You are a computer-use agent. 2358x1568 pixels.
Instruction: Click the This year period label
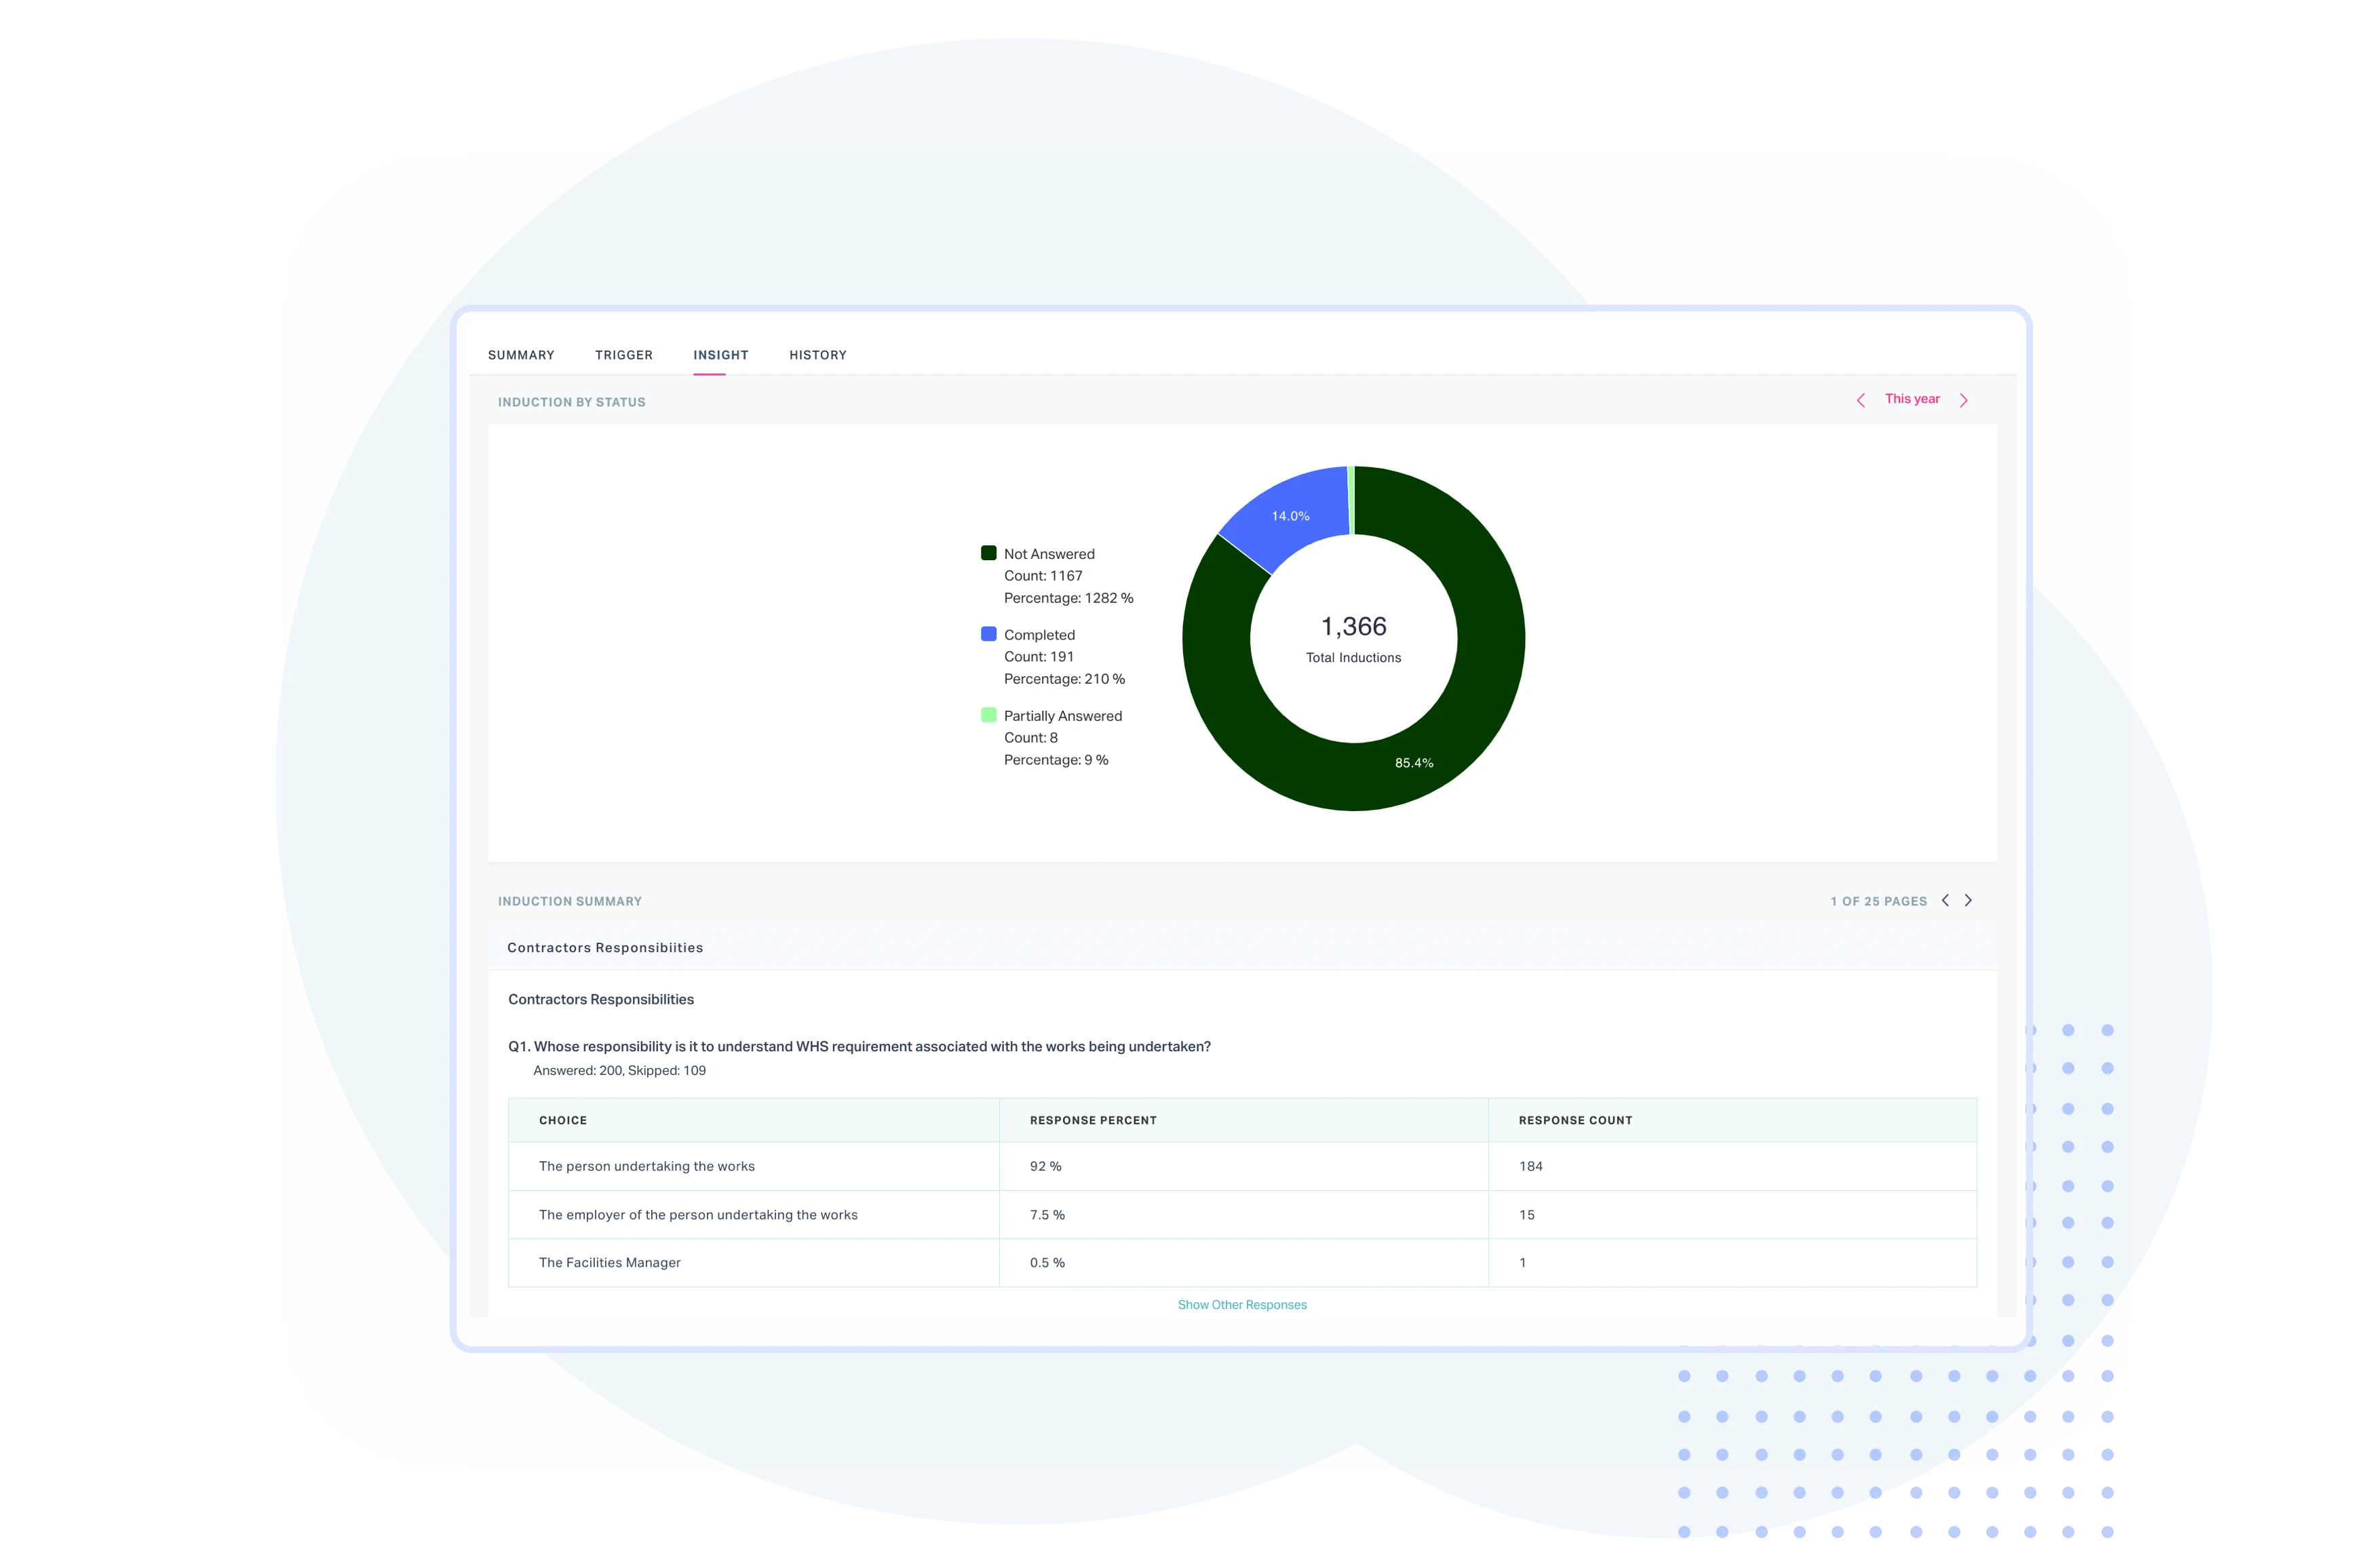1912,399
